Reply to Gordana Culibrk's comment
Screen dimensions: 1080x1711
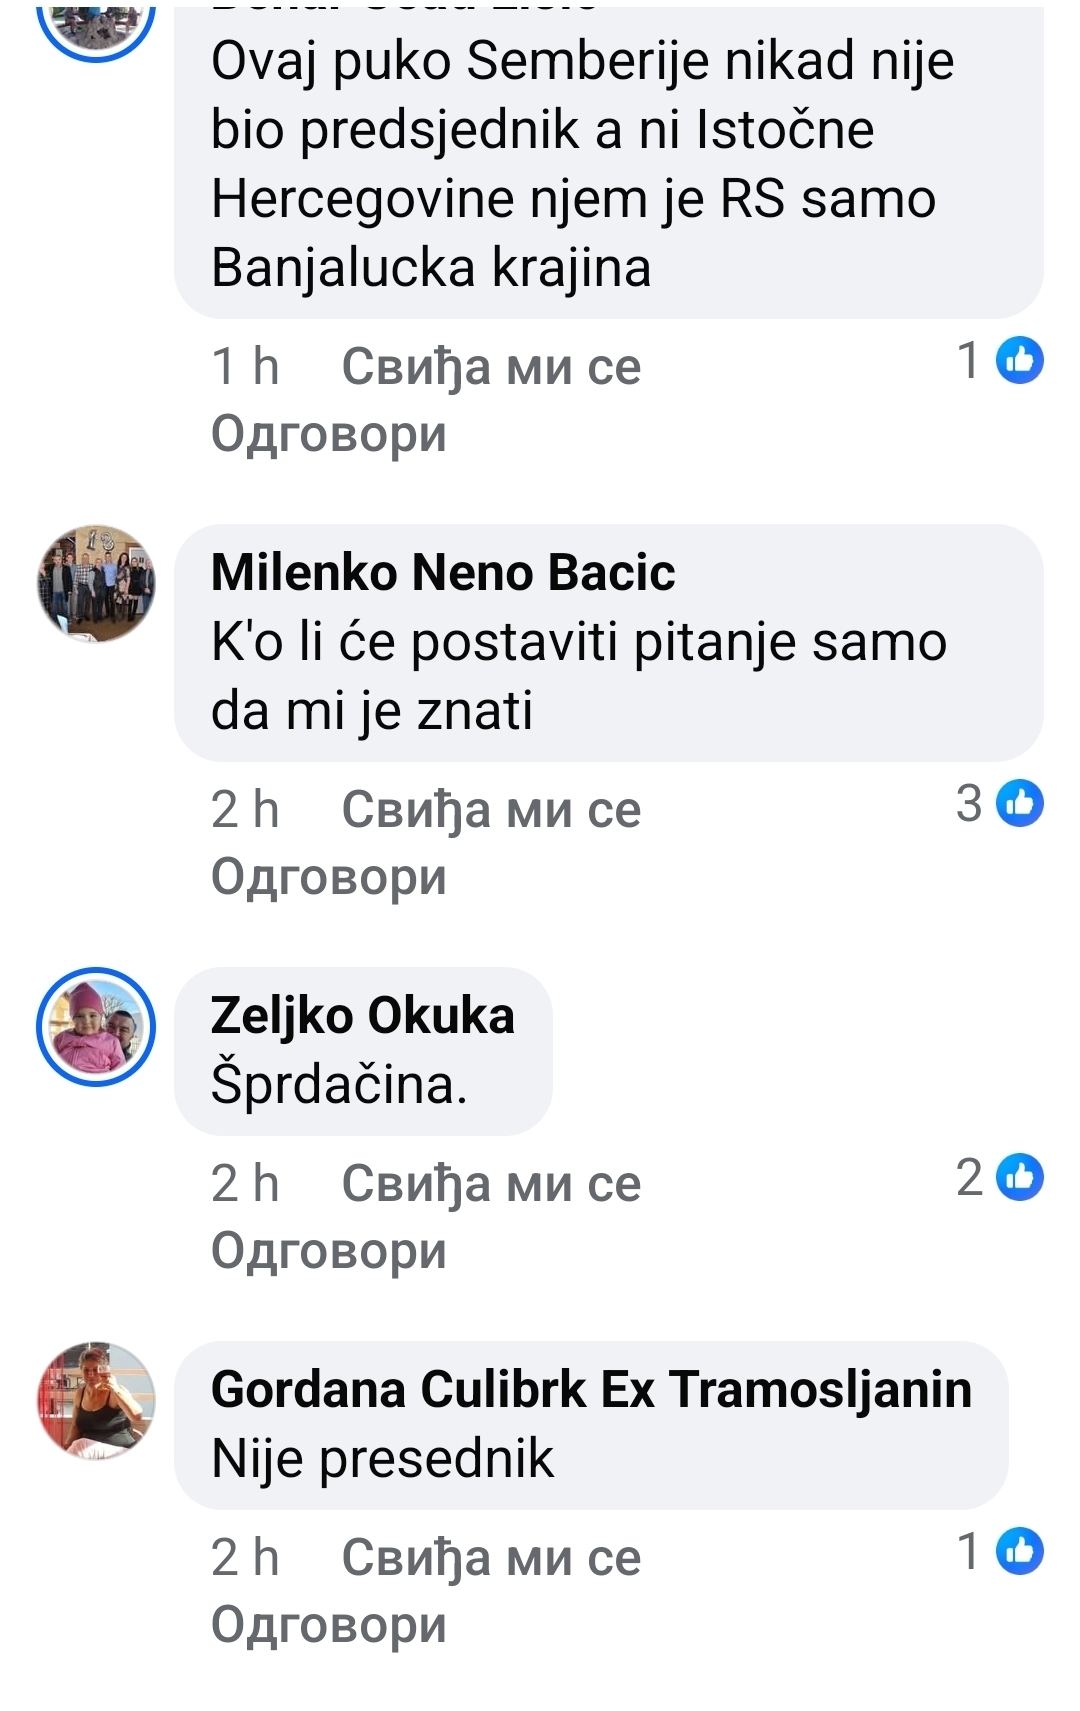point(328,1625)
